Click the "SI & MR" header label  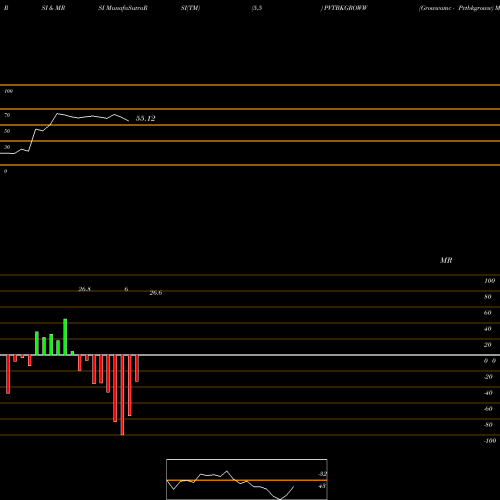point(53,8)
